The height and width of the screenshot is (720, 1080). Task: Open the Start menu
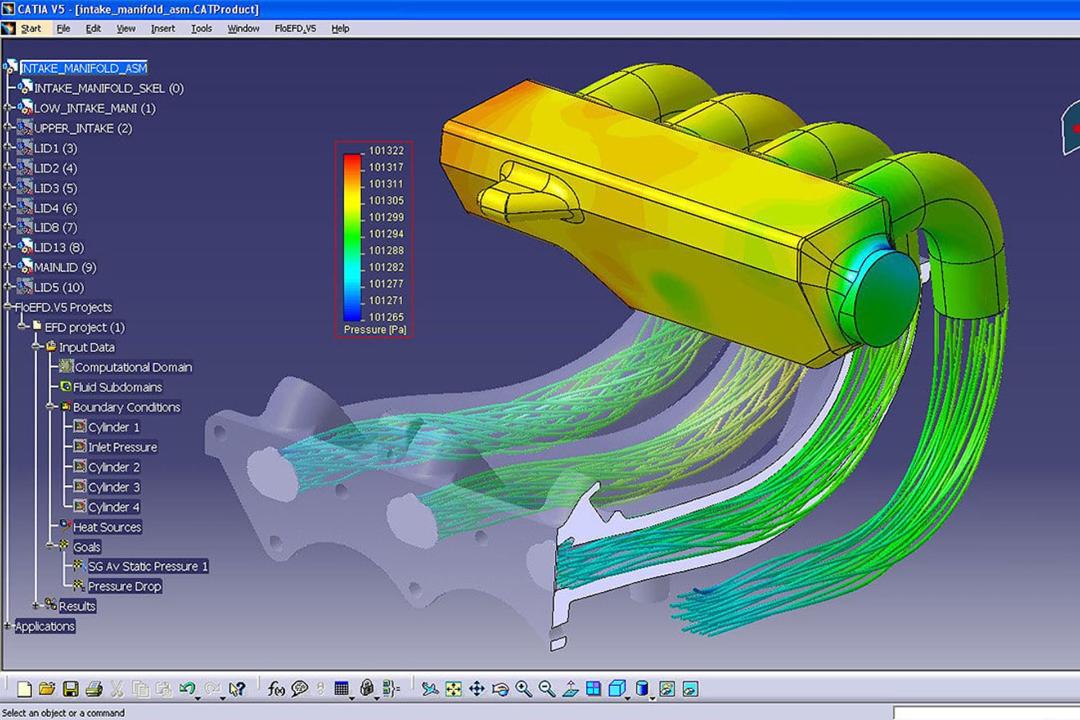tap(30, 28)
